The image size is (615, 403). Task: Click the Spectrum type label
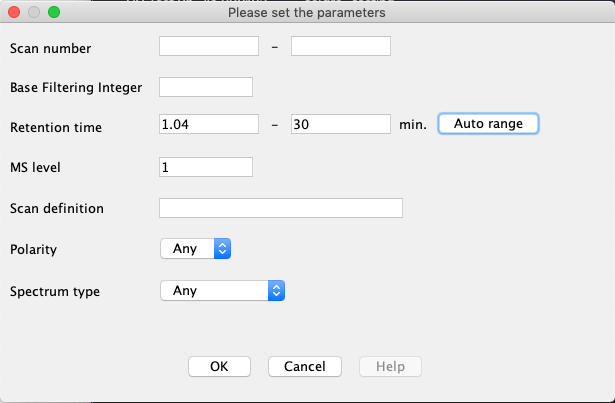[x=55, y=292]
